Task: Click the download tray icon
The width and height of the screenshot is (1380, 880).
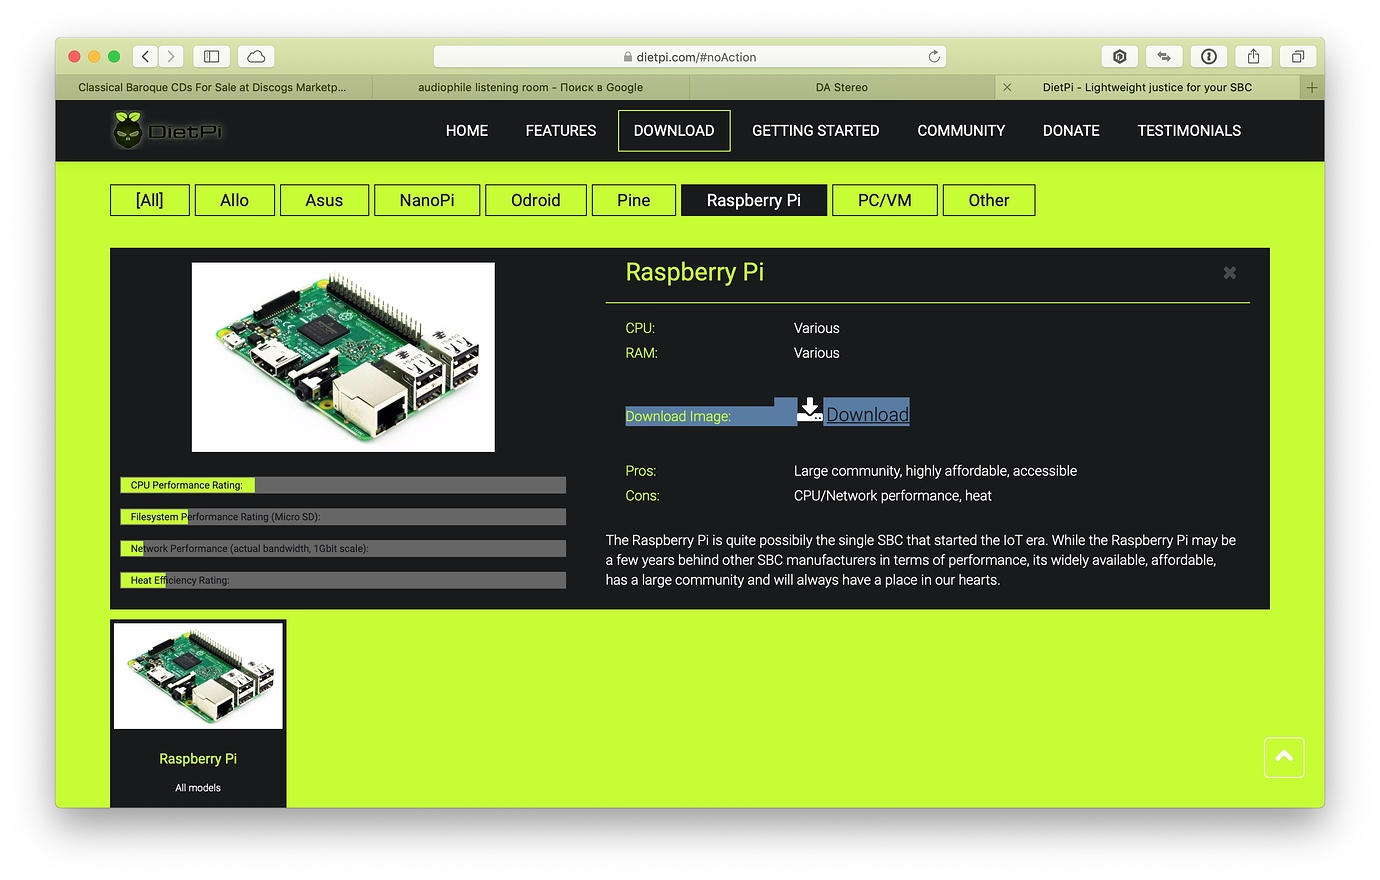Action: point(809,411)
